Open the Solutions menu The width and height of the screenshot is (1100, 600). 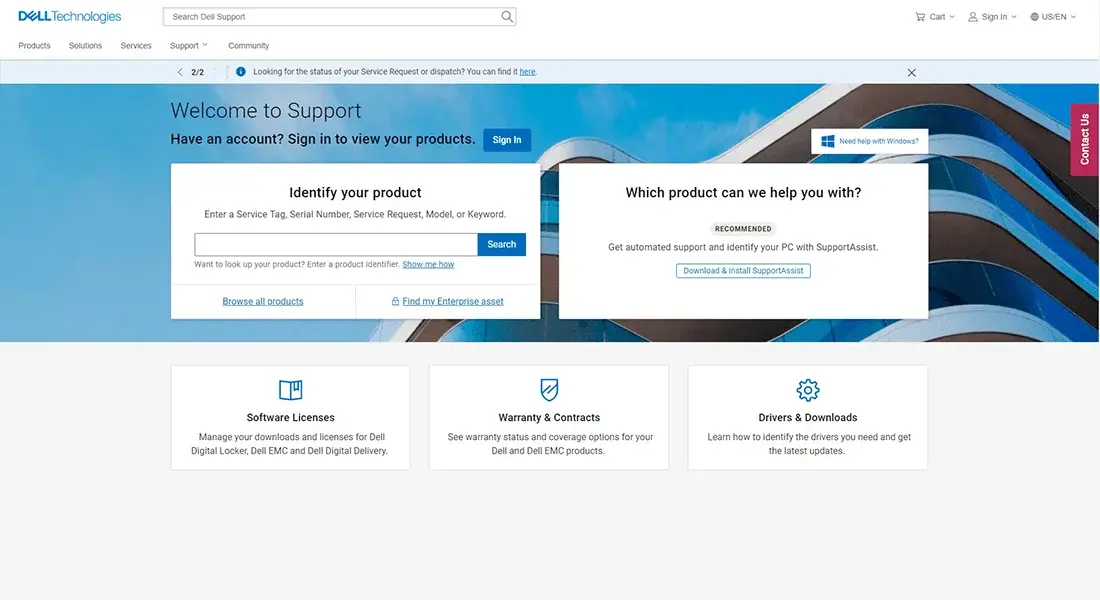86,46
